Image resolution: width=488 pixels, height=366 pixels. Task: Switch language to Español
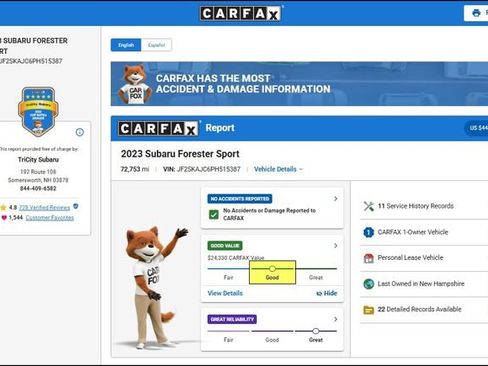[156, 45]
